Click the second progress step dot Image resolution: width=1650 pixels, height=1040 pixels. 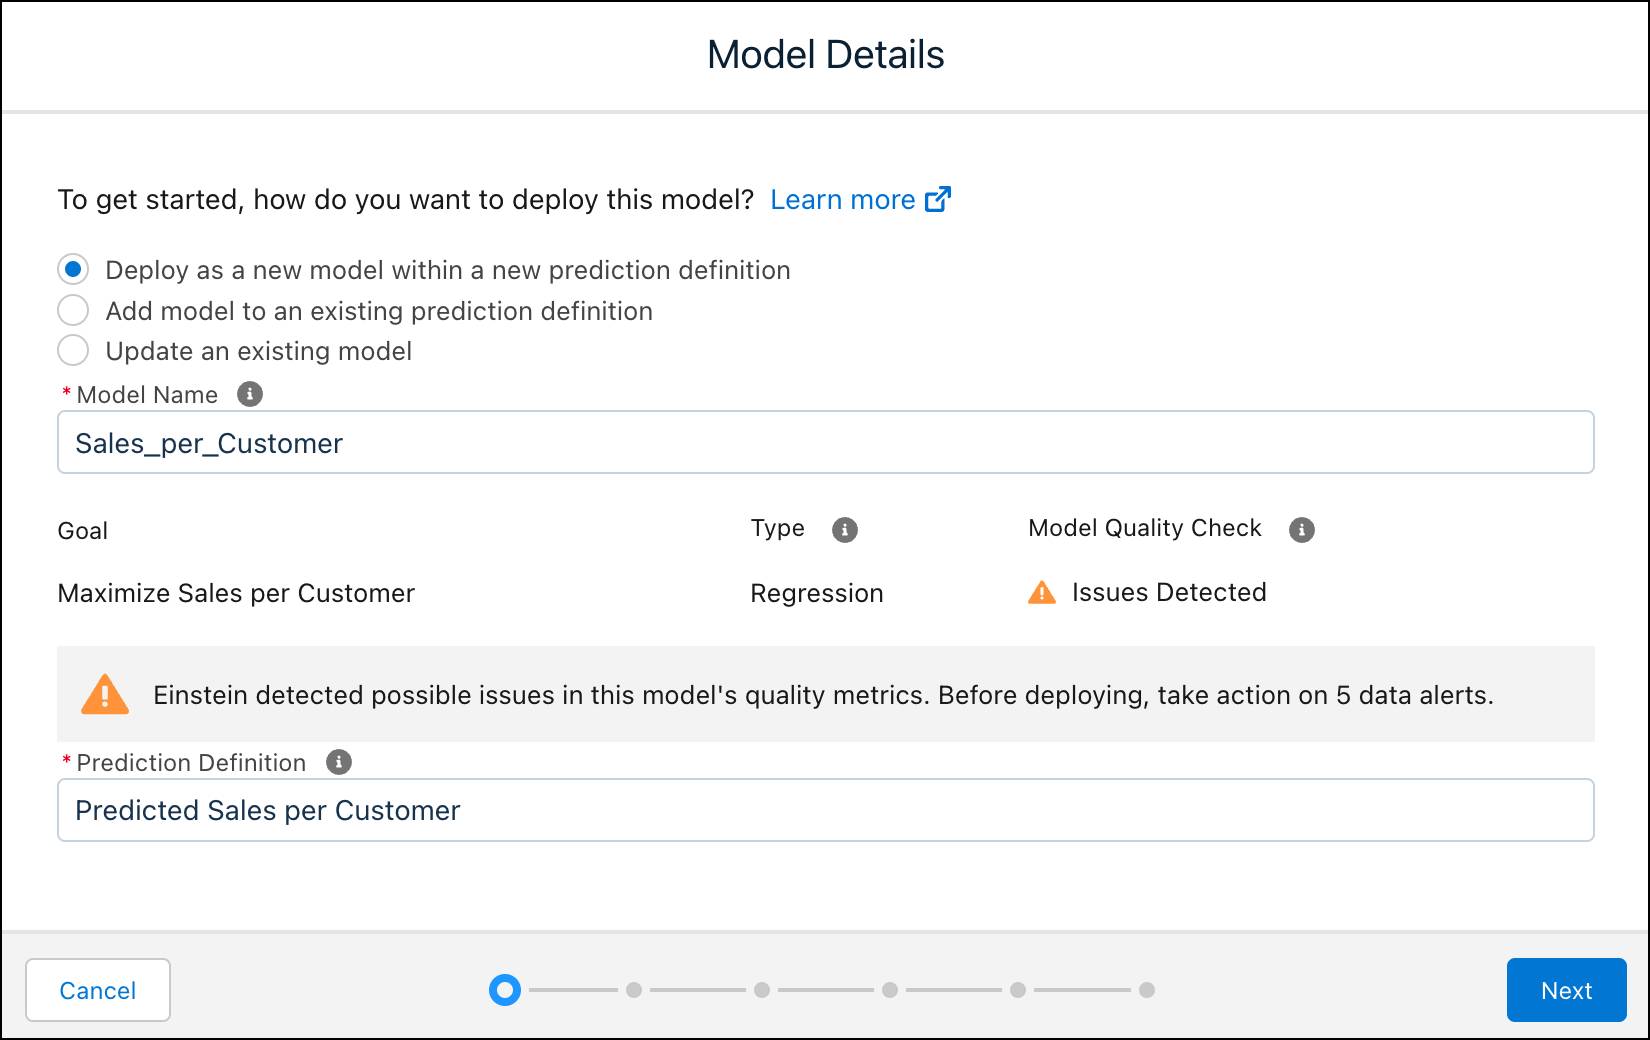635,990
